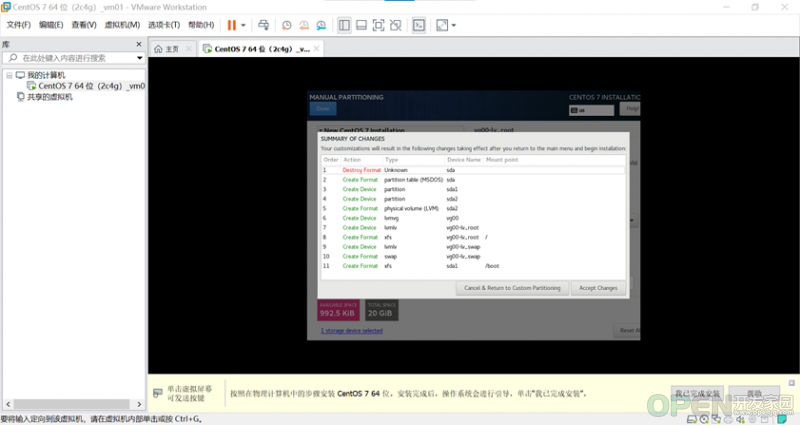Click the library search input field

coord(71,58)
